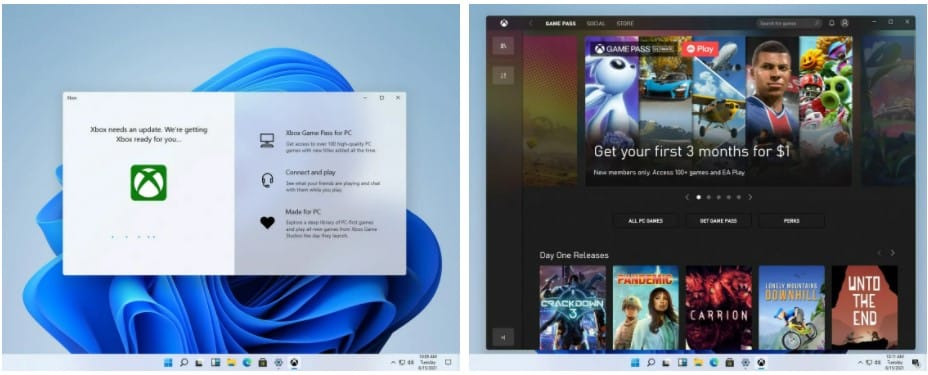928x375 pixels.
Task: Focus the Search for games field
Action: point(789,23)
